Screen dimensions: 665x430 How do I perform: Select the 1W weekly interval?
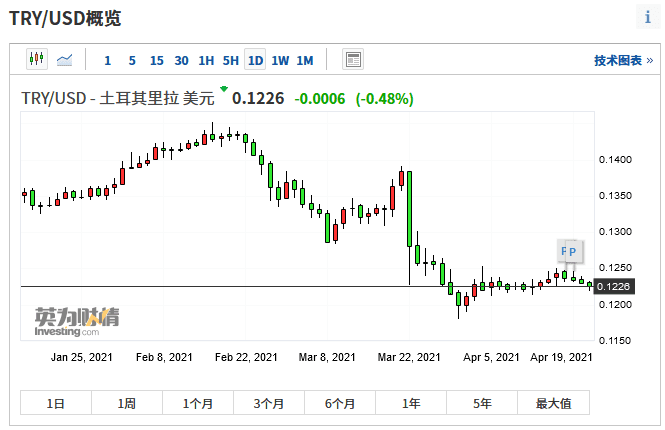click(280, 61)
